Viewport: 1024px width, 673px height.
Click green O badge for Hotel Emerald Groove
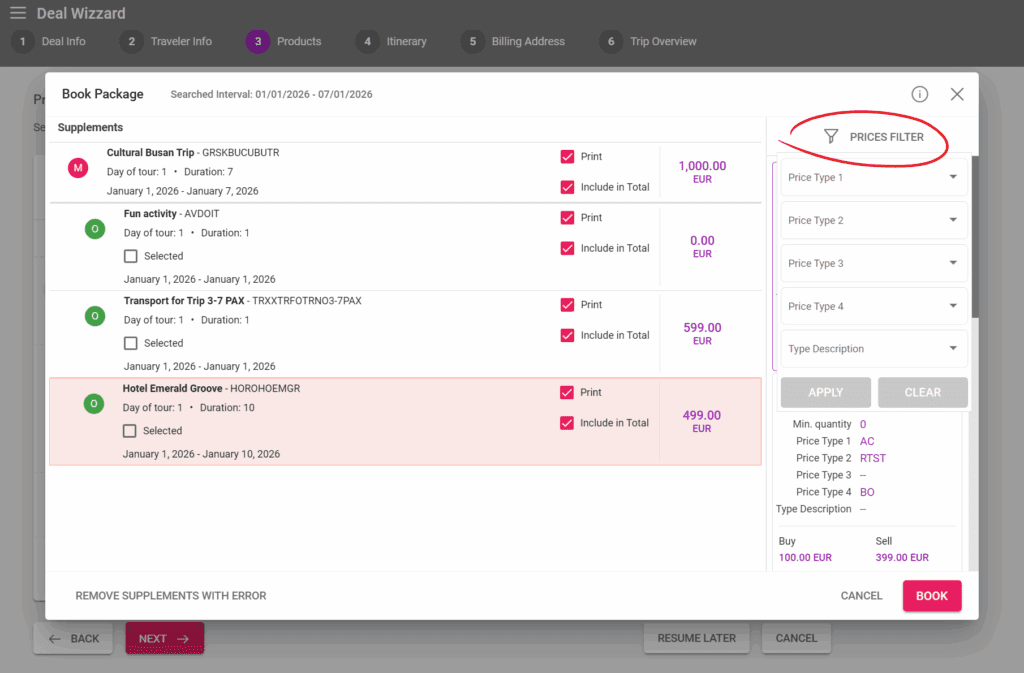pyautogui.click(x=94, y=404)
